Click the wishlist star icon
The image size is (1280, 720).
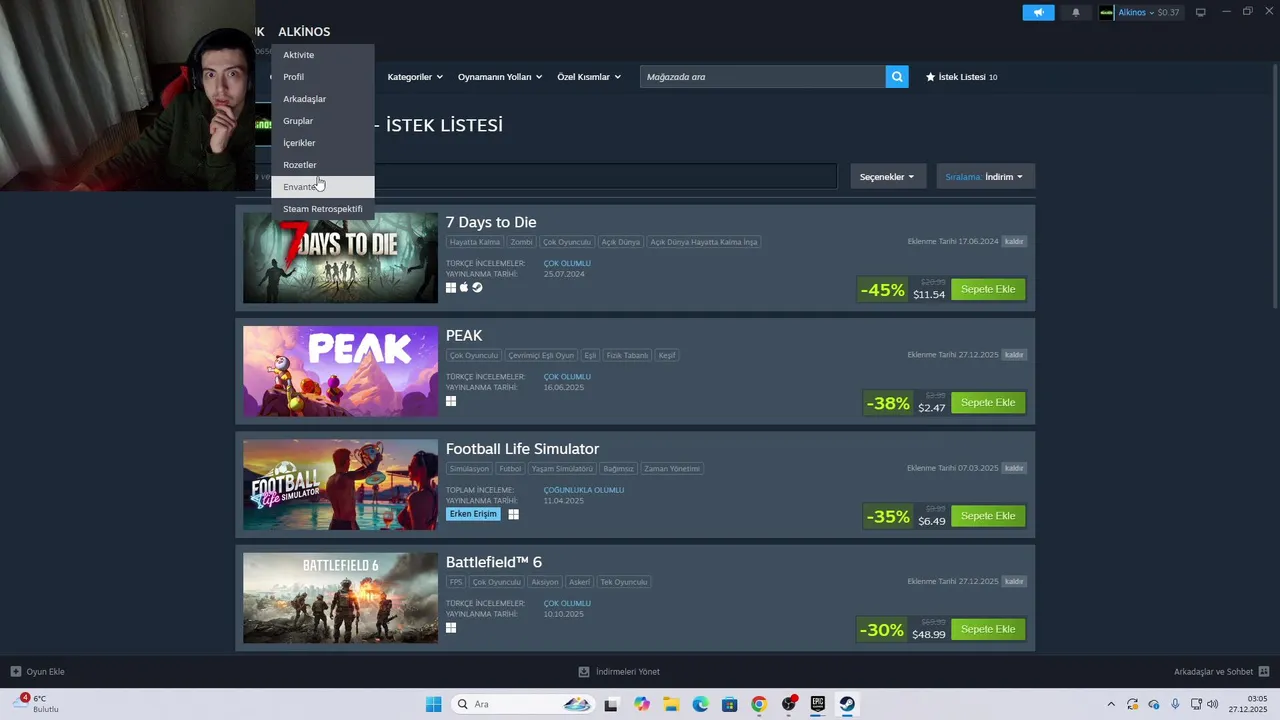930,77
